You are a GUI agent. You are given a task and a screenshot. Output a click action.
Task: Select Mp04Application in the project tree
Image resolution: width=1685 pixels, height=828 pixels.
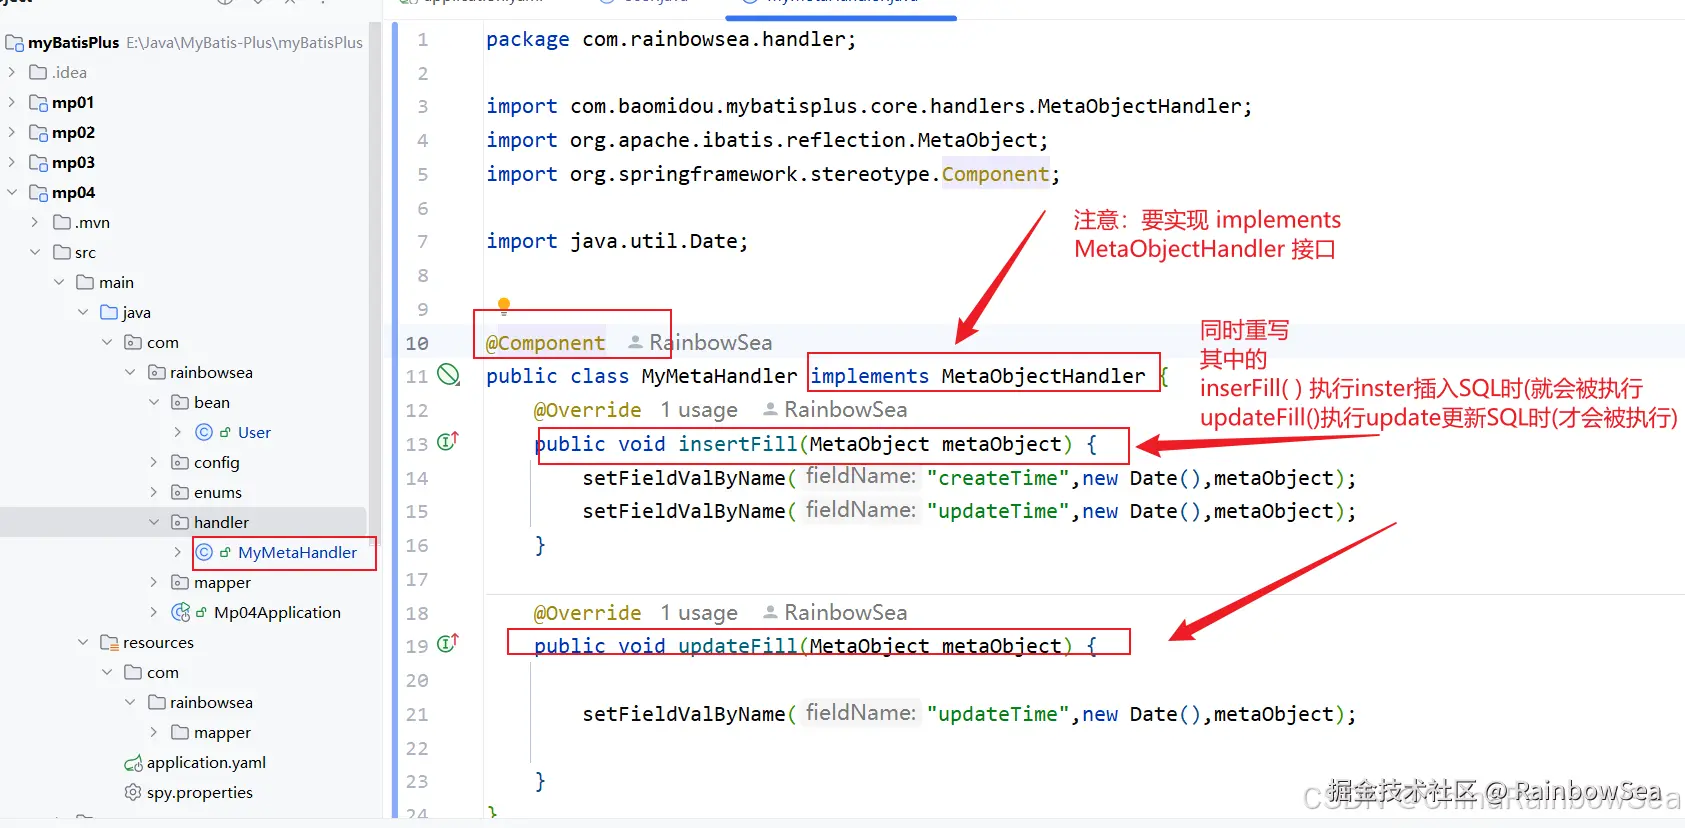[x=277, y=612]
